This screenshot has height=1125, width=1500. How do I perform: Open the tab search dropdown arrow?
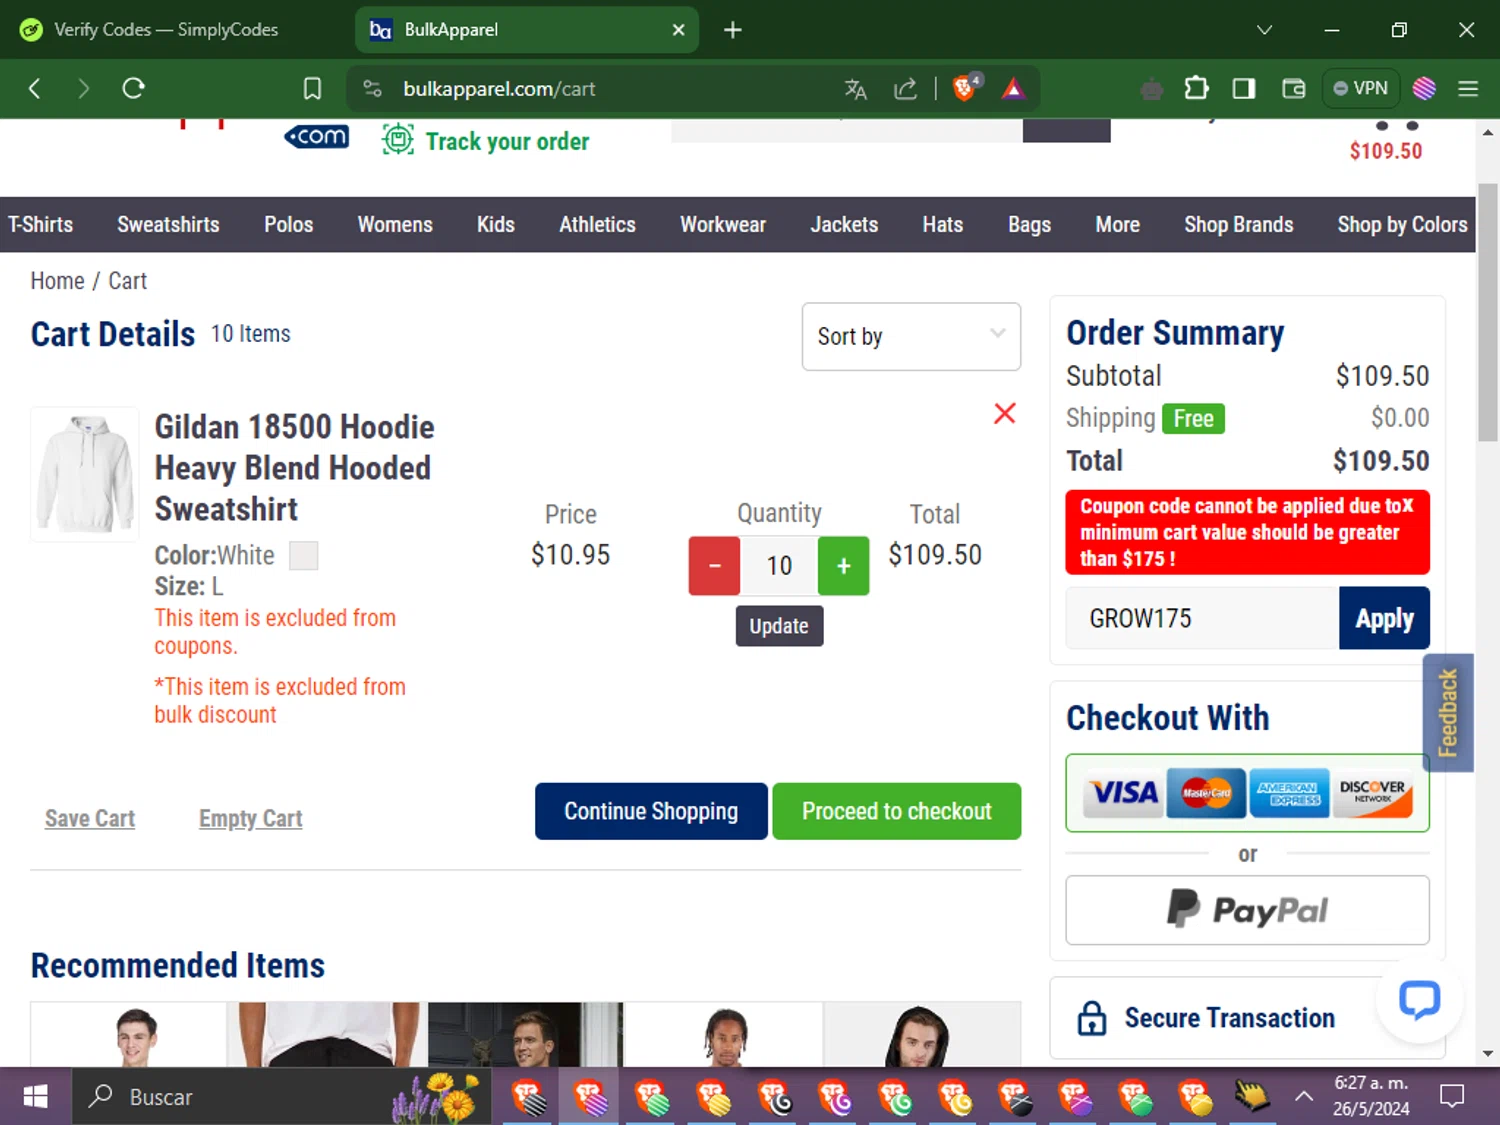point(1264,30)
